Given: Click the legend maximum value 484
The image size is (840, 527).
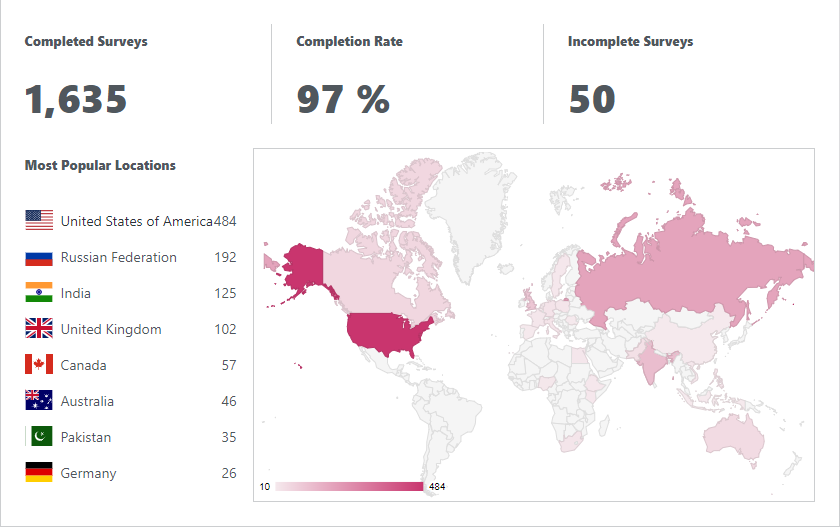Looking at the screenshot, I should tap(437, 487).
